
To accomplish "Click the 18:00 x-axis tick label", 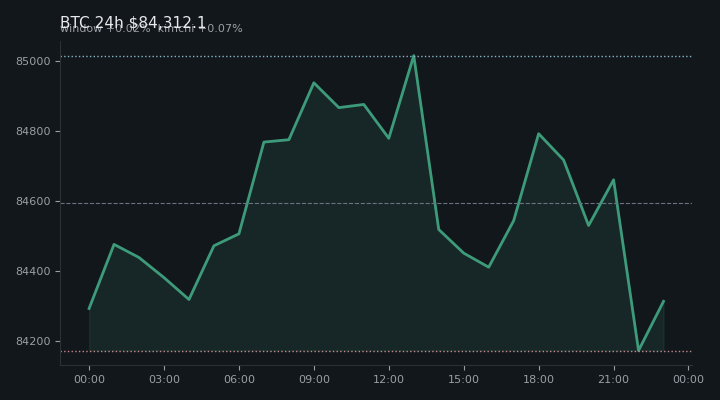I will (539, 379).
